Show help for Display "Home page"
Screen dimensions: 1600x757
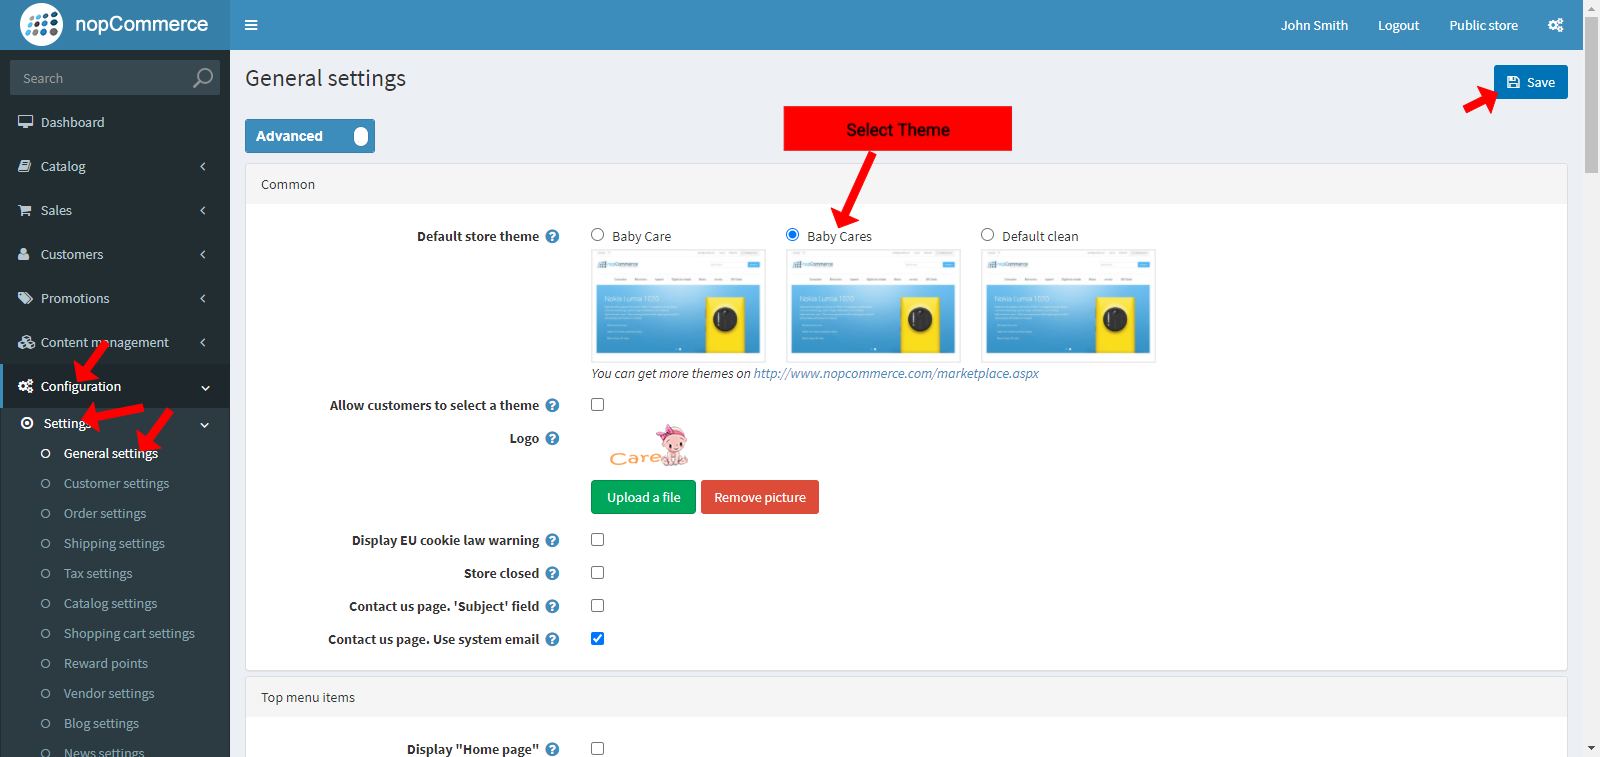[x=552, y=749]
